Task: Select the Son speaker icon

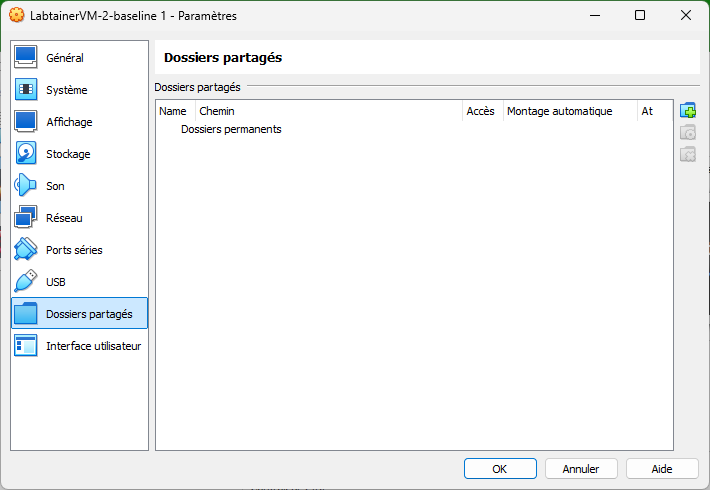Action: (26, 186)
